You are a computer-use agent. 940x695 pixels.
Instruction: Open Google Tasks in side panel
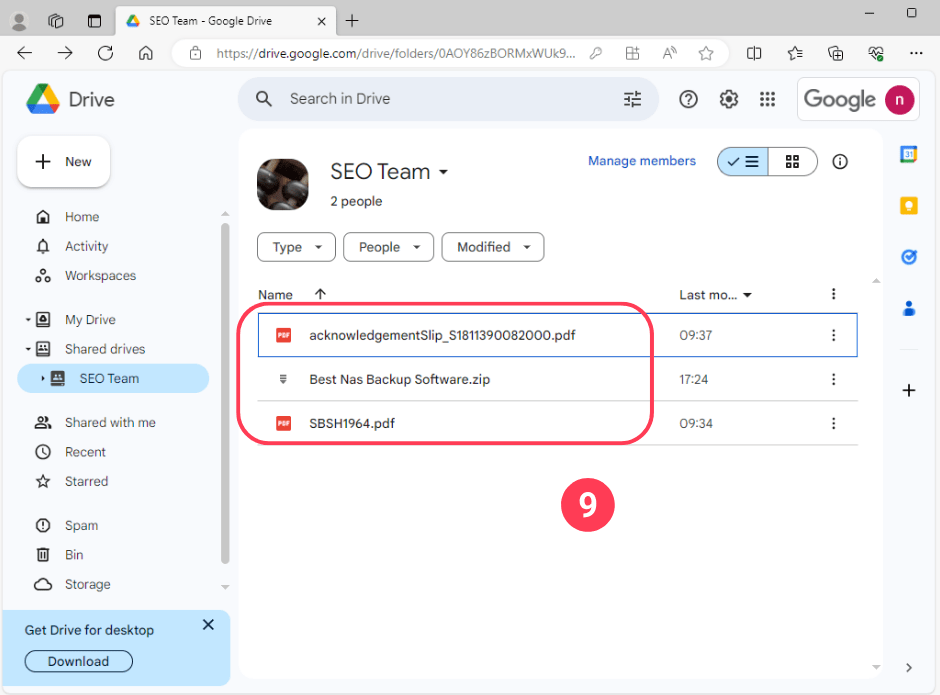tap(908, 257)
